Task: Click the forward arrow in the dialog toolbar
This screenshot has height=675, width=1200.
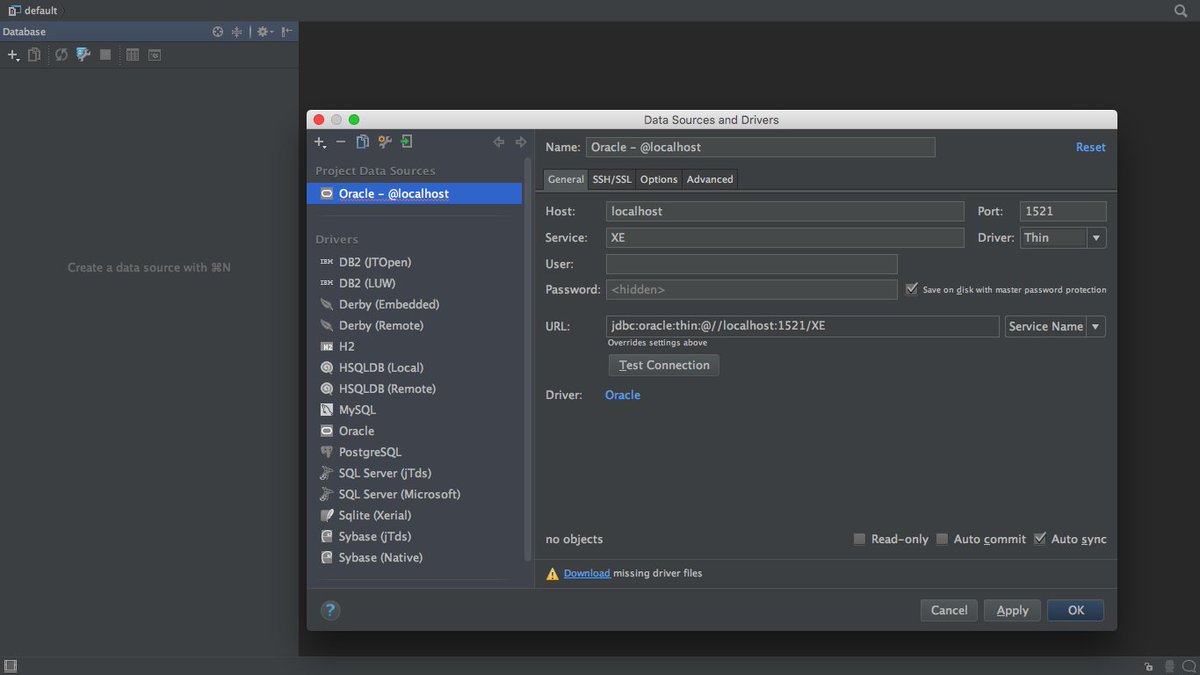Action: (x=521, y=142)
